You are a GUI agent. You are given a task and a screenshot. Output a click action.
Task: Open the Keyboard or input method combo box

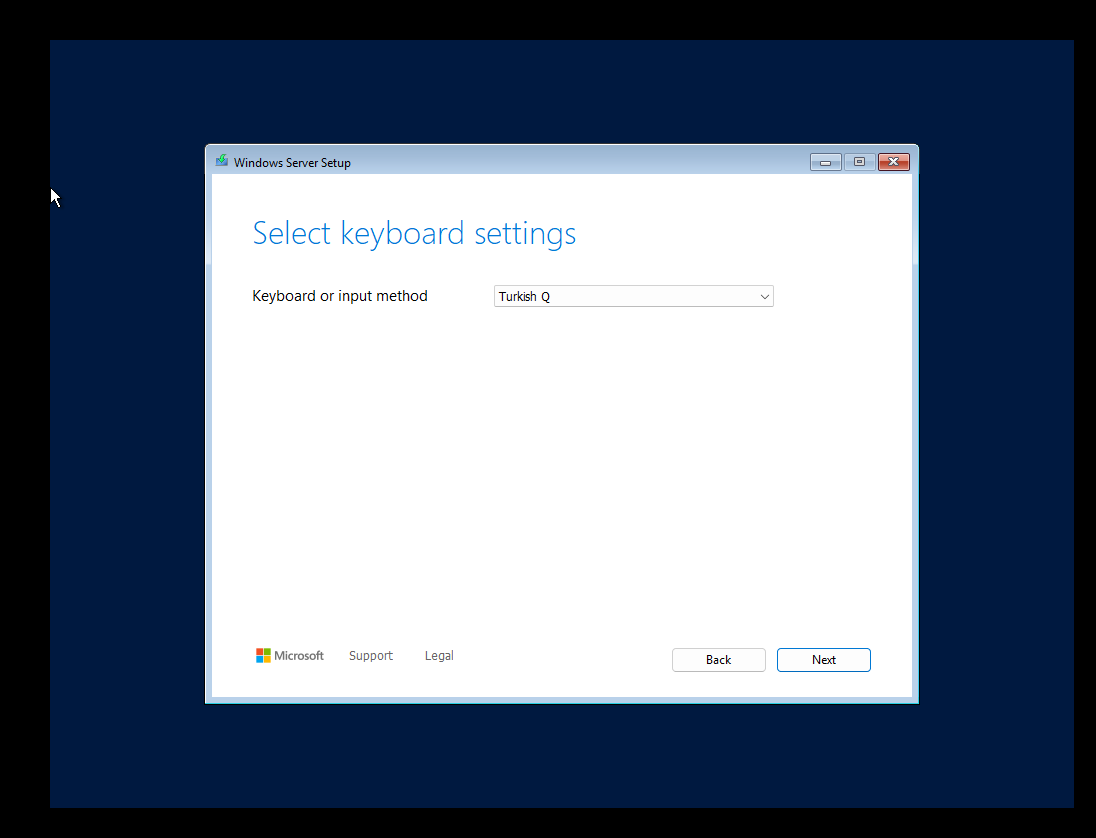point(633,297)
